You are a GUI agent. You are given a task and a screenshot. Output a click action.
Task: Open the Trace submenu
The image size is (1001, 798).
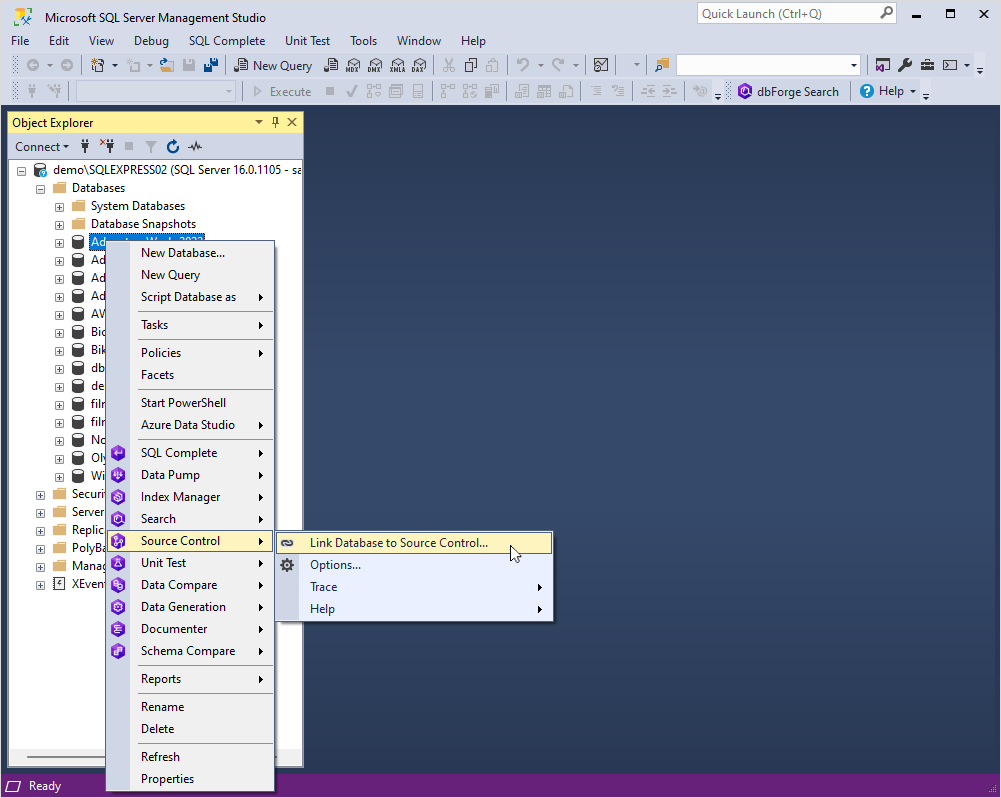414,587
